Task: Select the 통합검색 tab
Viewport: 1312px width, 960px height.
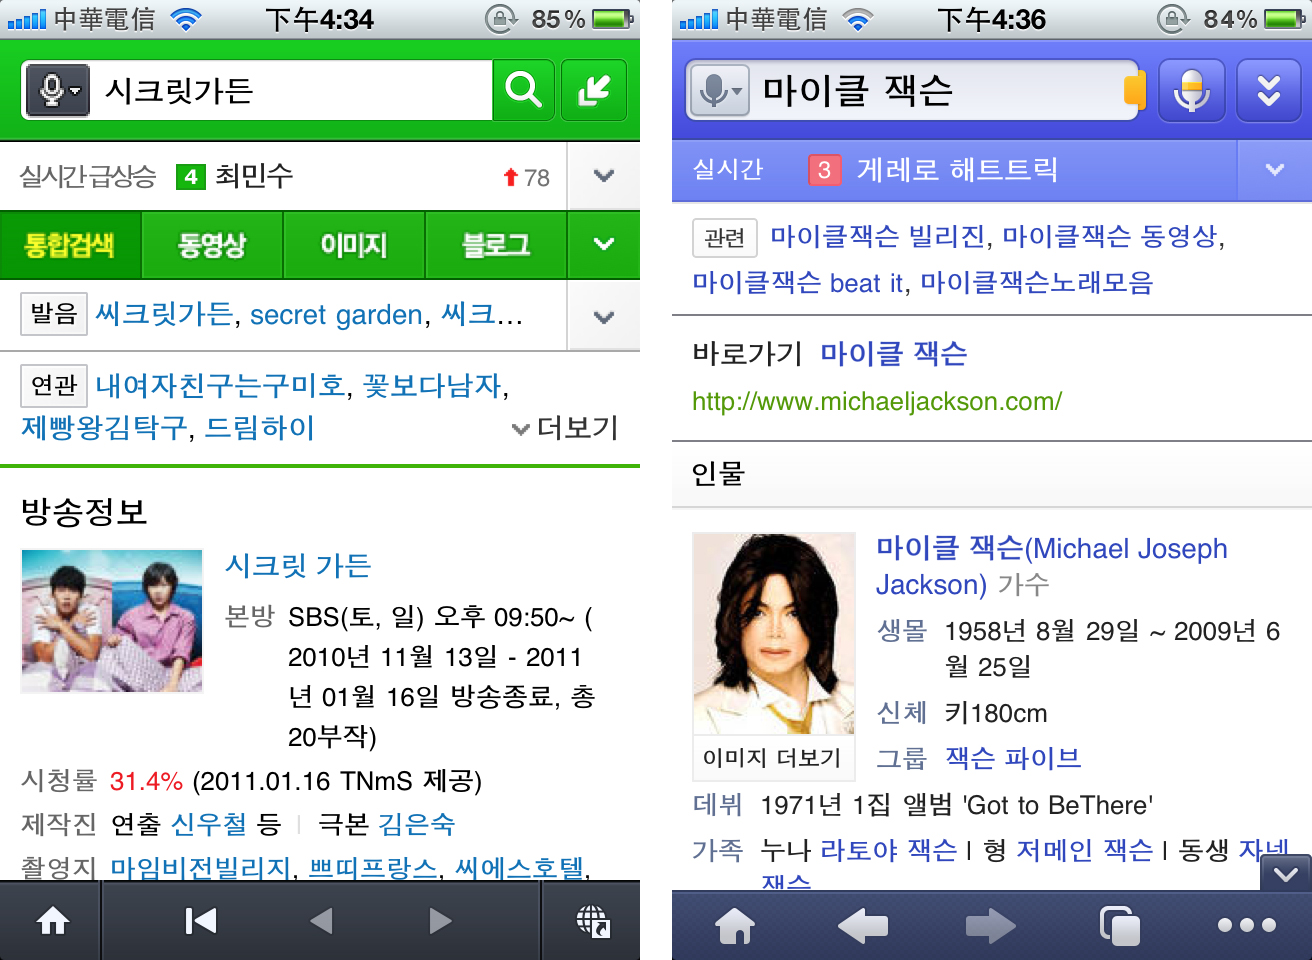Action: (70, 245)
